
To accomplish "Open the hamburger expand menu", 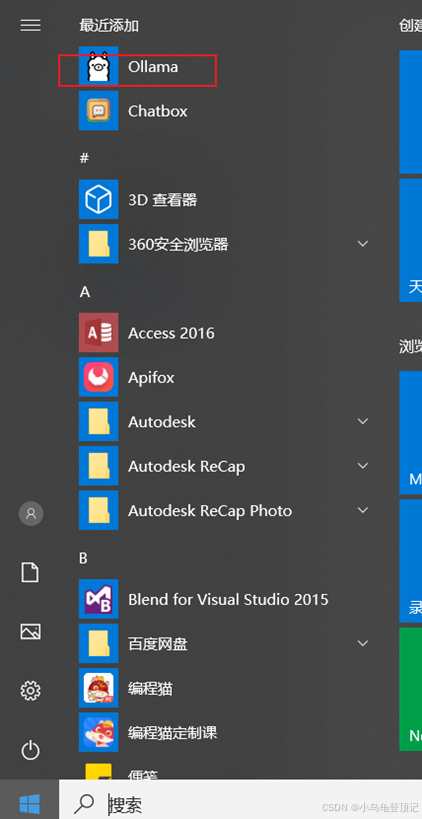I will [30, 25].
